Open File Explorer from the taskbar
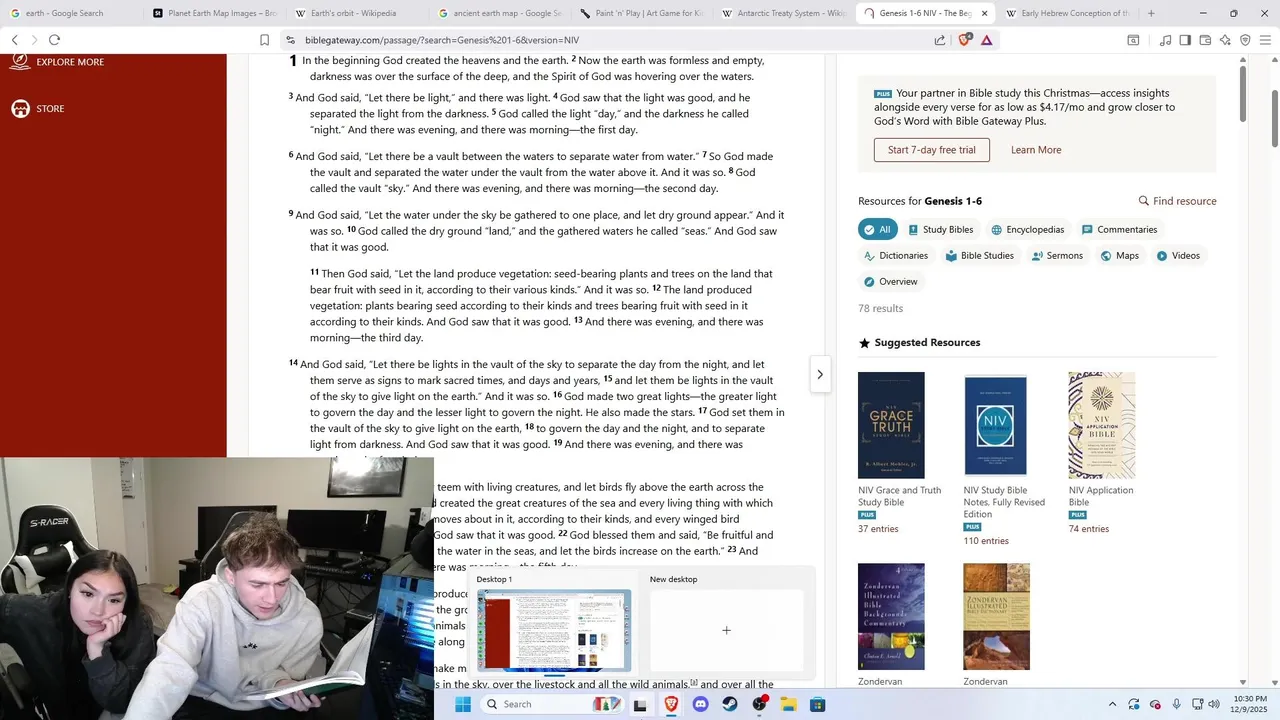The height and width of the screenshot is (720, 1280). (x=788, y=704)
